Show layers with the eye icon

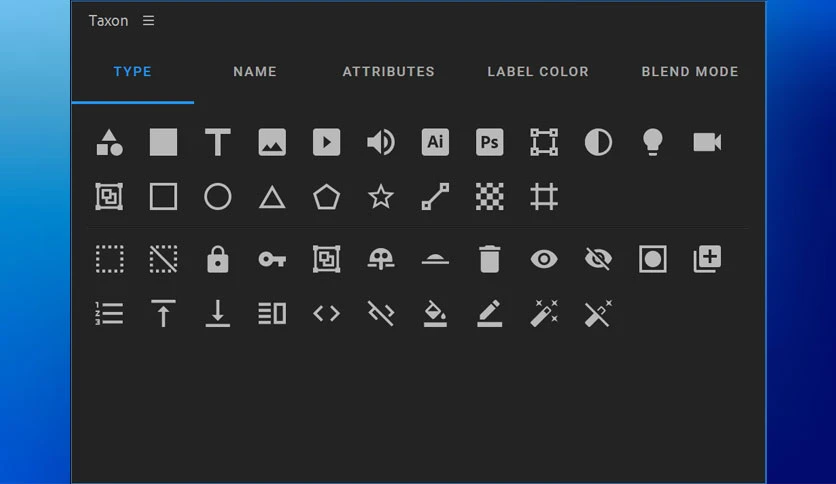(x=544, y=259)
